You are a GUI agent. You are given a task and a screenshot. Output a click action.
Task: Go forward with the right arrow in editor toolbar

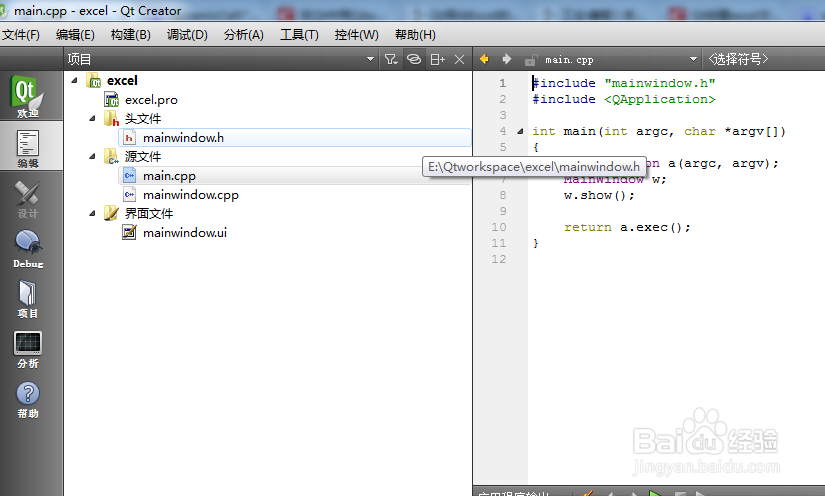pyautogui.click(x=506, y=59)
